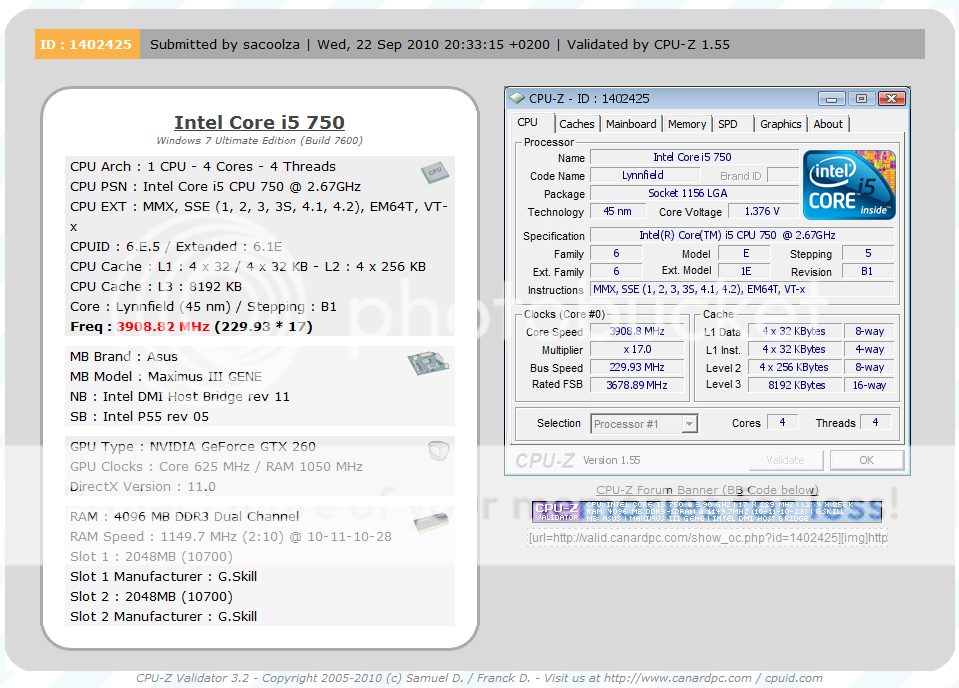This screenshot has height=688, width=959.
Task: Switch to the Caches tab
Action: (576, 124)
